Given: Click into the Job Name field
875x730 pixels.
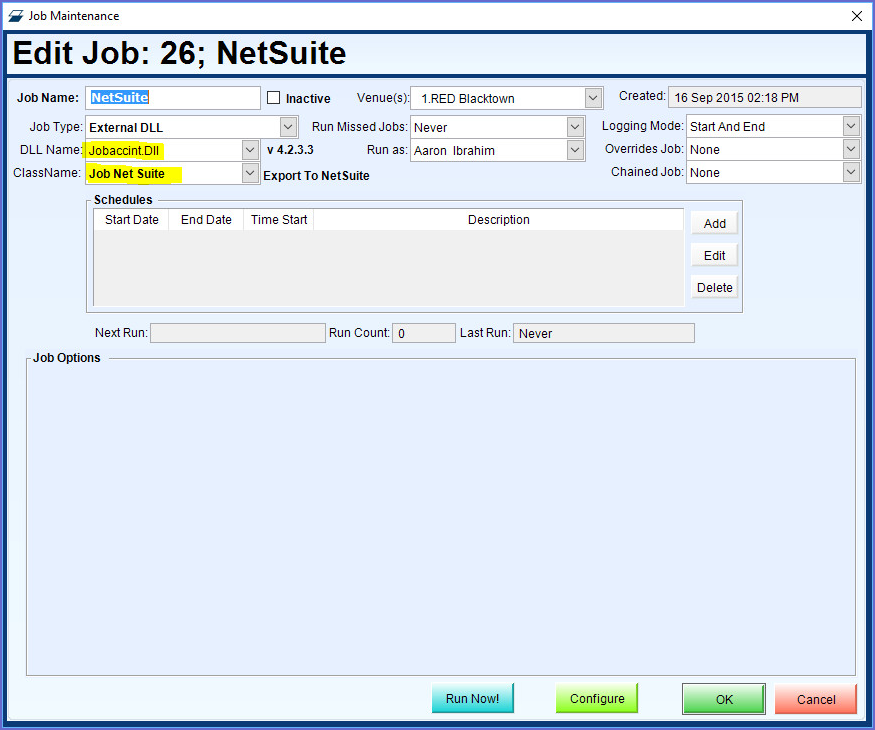Looking at the screenshot, I should [172, 98].
